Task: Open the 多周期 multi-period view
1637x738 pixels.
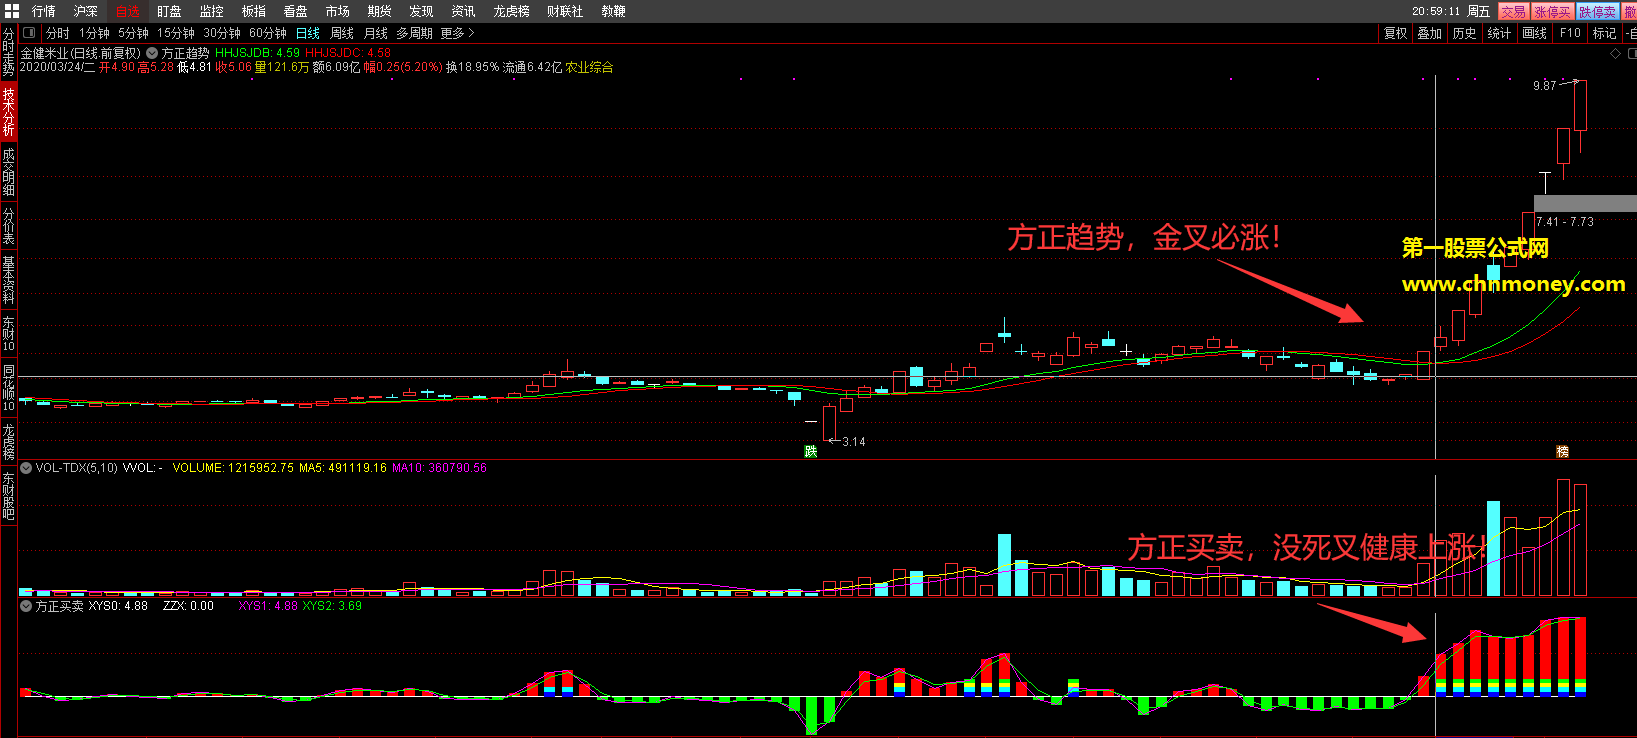Action: [x=415, y=33]
